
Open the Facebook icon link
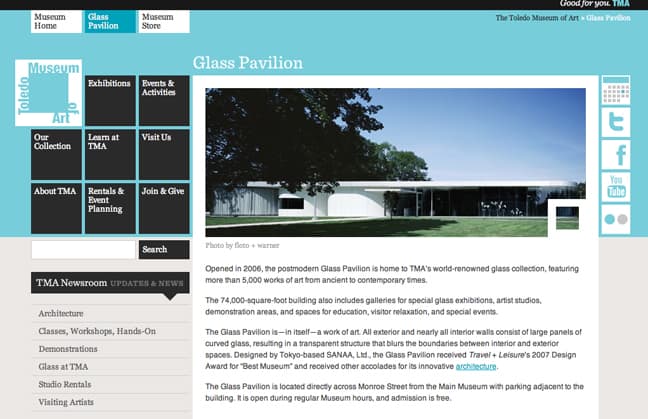coord(616,155)
